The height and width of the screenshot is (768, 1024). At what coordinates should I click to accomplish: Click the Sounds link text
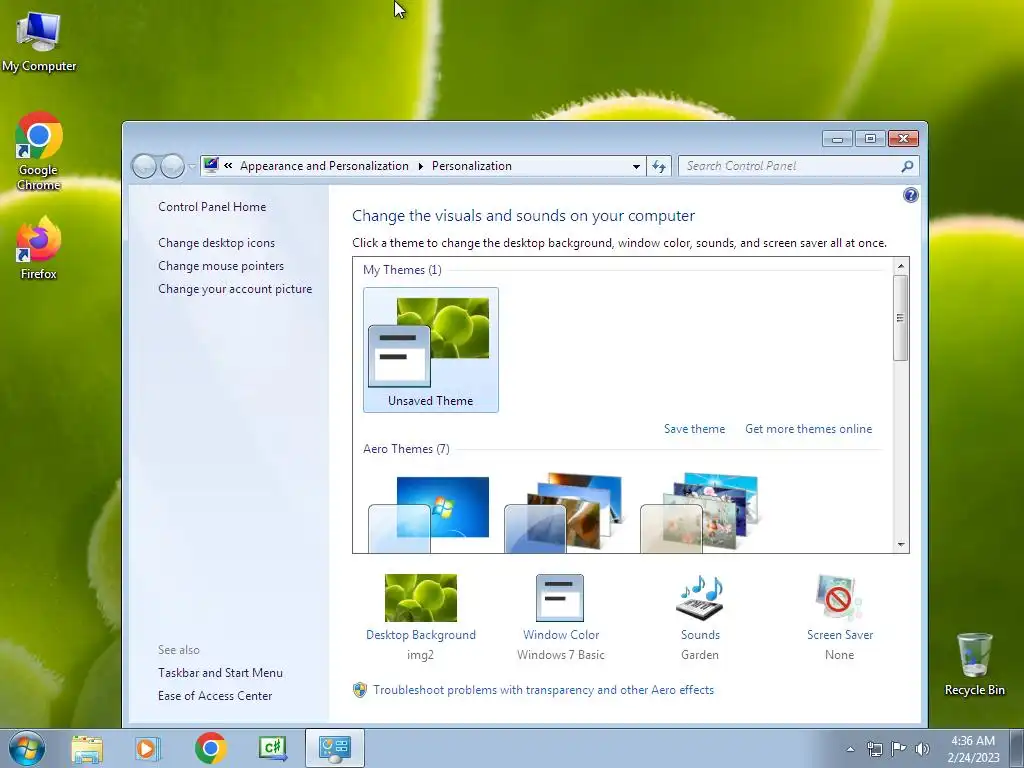700,635
